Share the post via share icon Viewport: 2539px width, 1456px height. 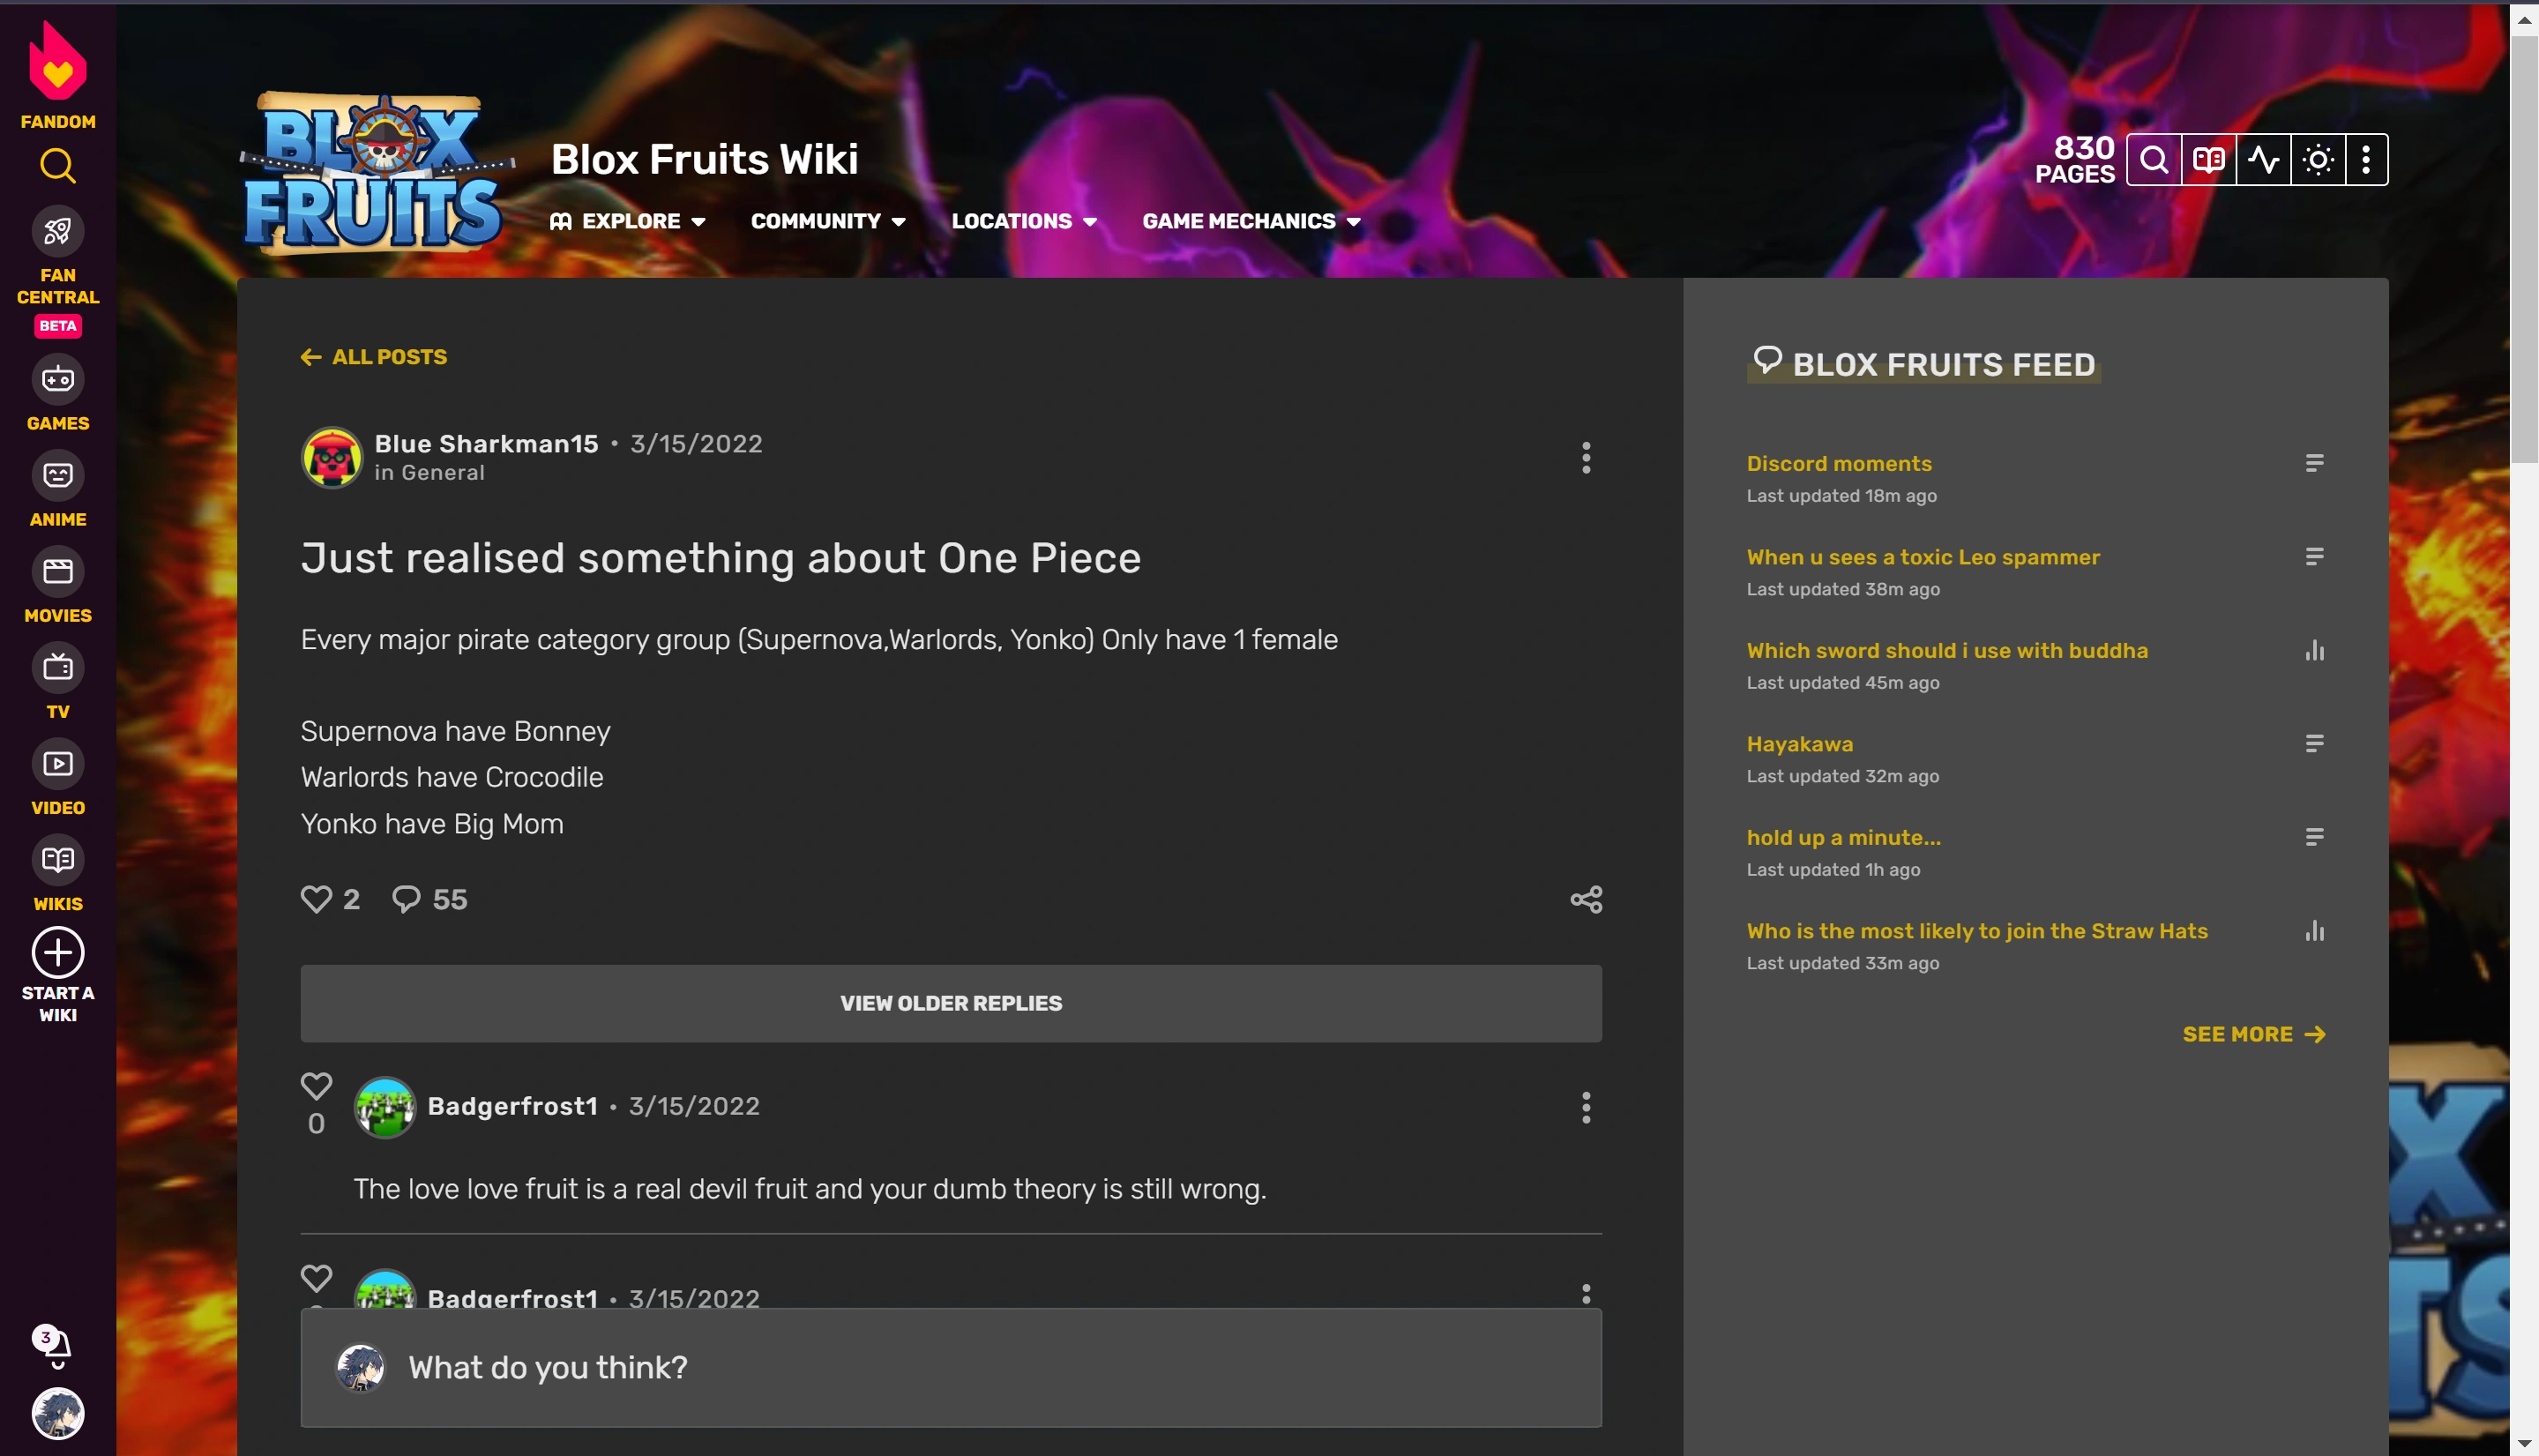coord(1586,899)
